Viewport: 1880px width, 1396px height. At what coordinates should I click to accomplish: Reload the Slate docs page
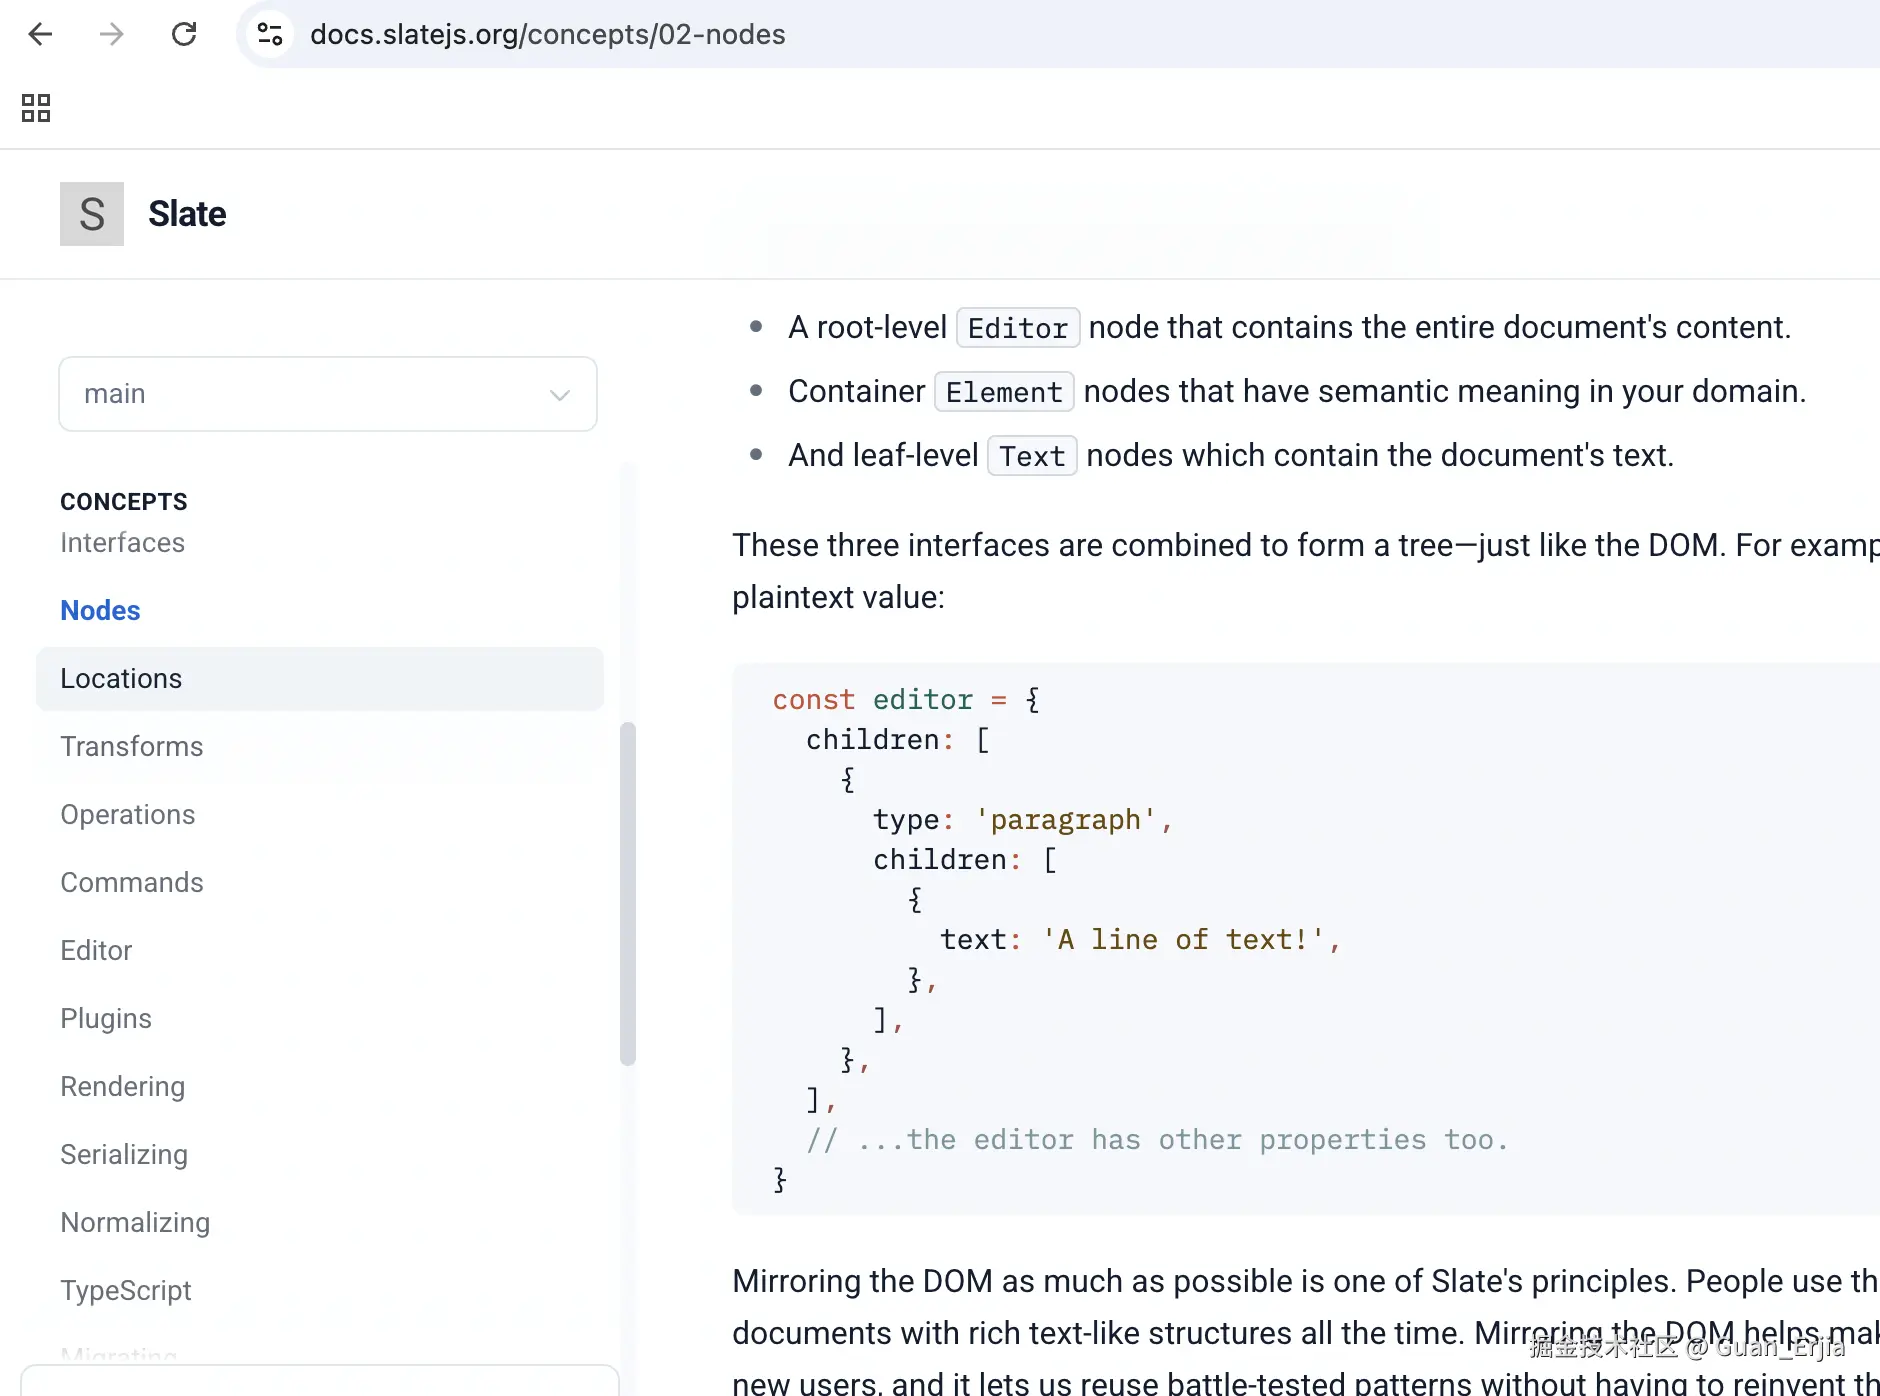[184, 34]
